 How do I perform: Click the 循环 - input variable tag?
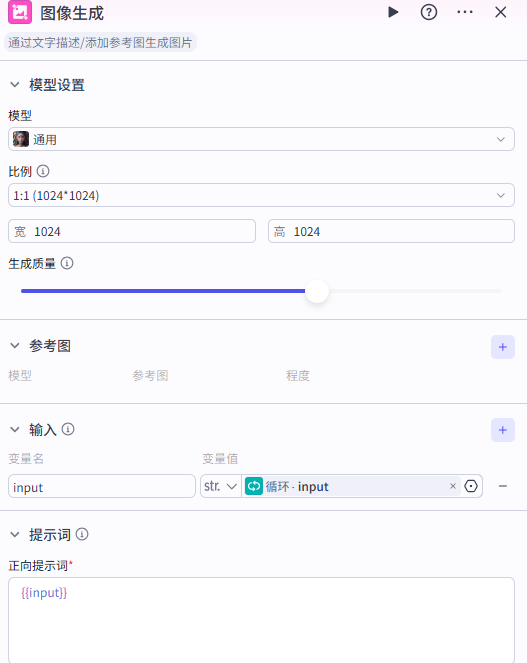[352, 486]
